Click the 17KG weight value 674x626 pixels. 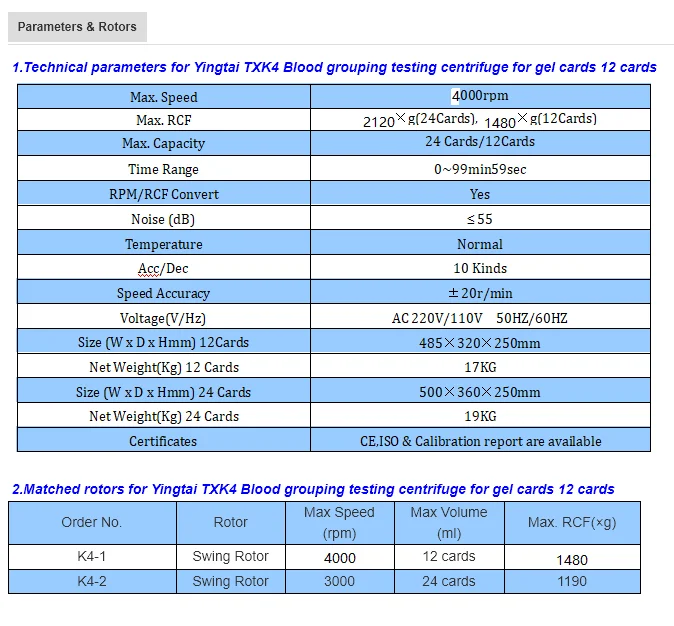coord(480,367)
